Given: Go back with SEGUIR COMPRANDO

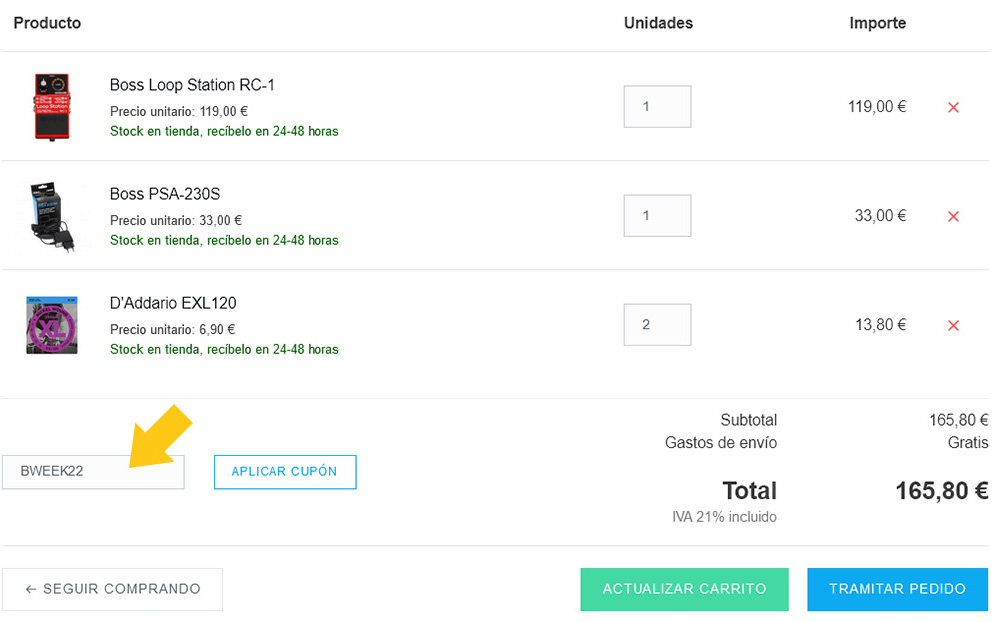Looking at the screenshot, I should pyautogui.click(x=112, y=589).
